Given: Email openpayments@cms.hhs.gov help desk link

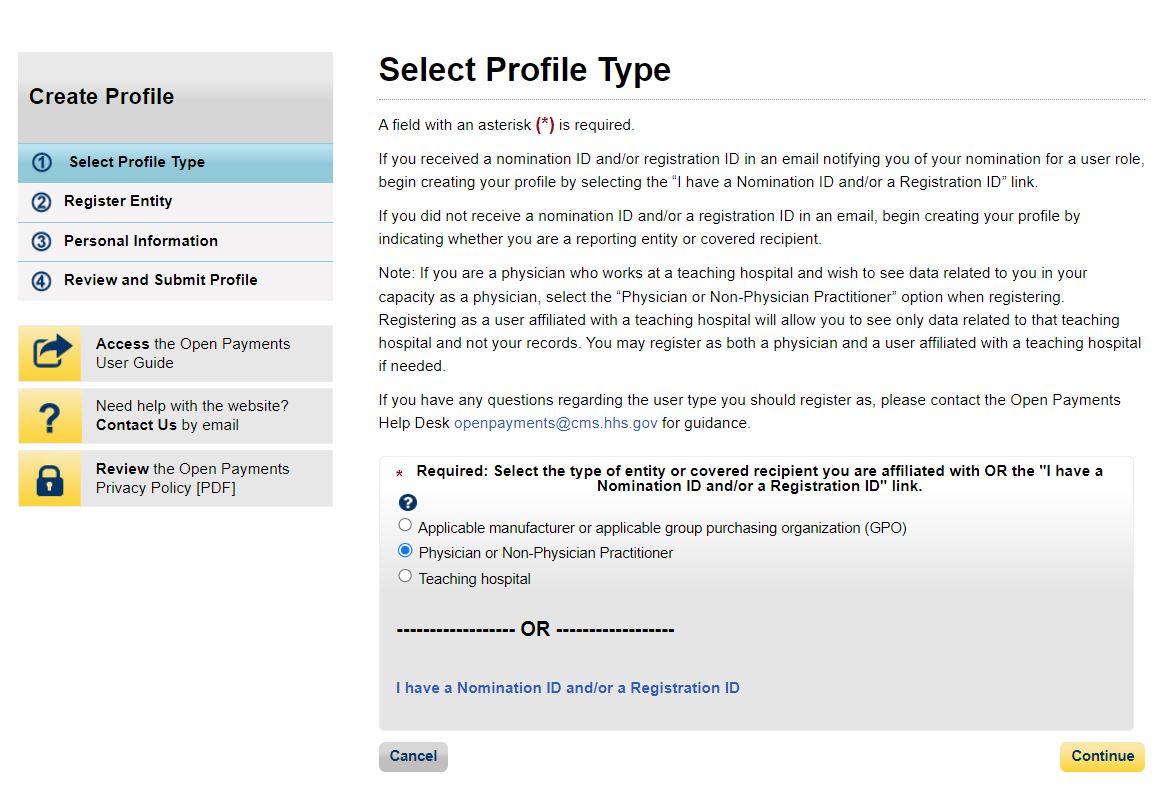Looking at the screenshot, I should tap(556, 423).
